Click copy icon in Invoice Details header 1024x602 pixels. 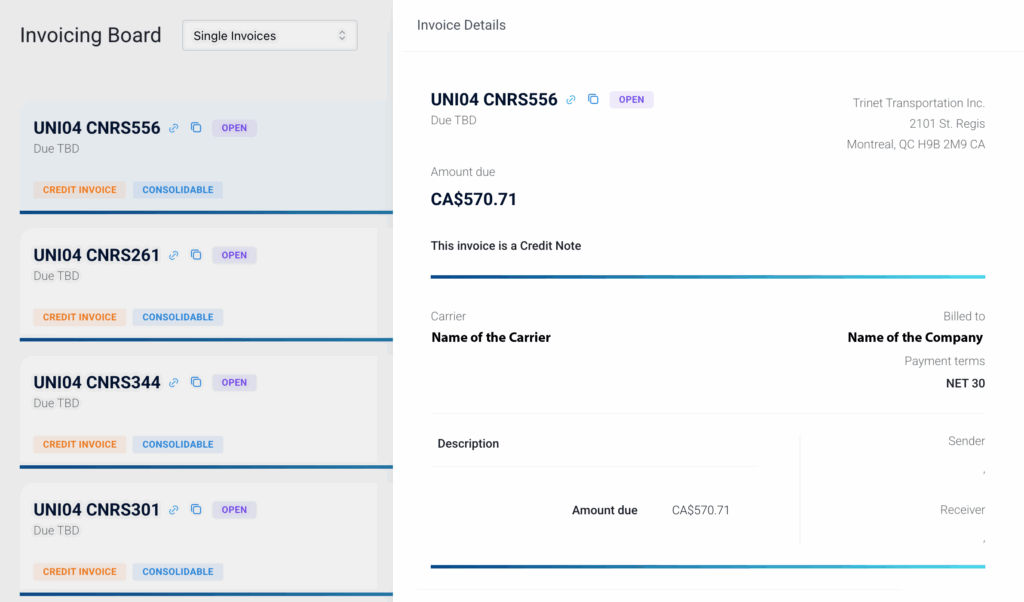coord(593,99)
